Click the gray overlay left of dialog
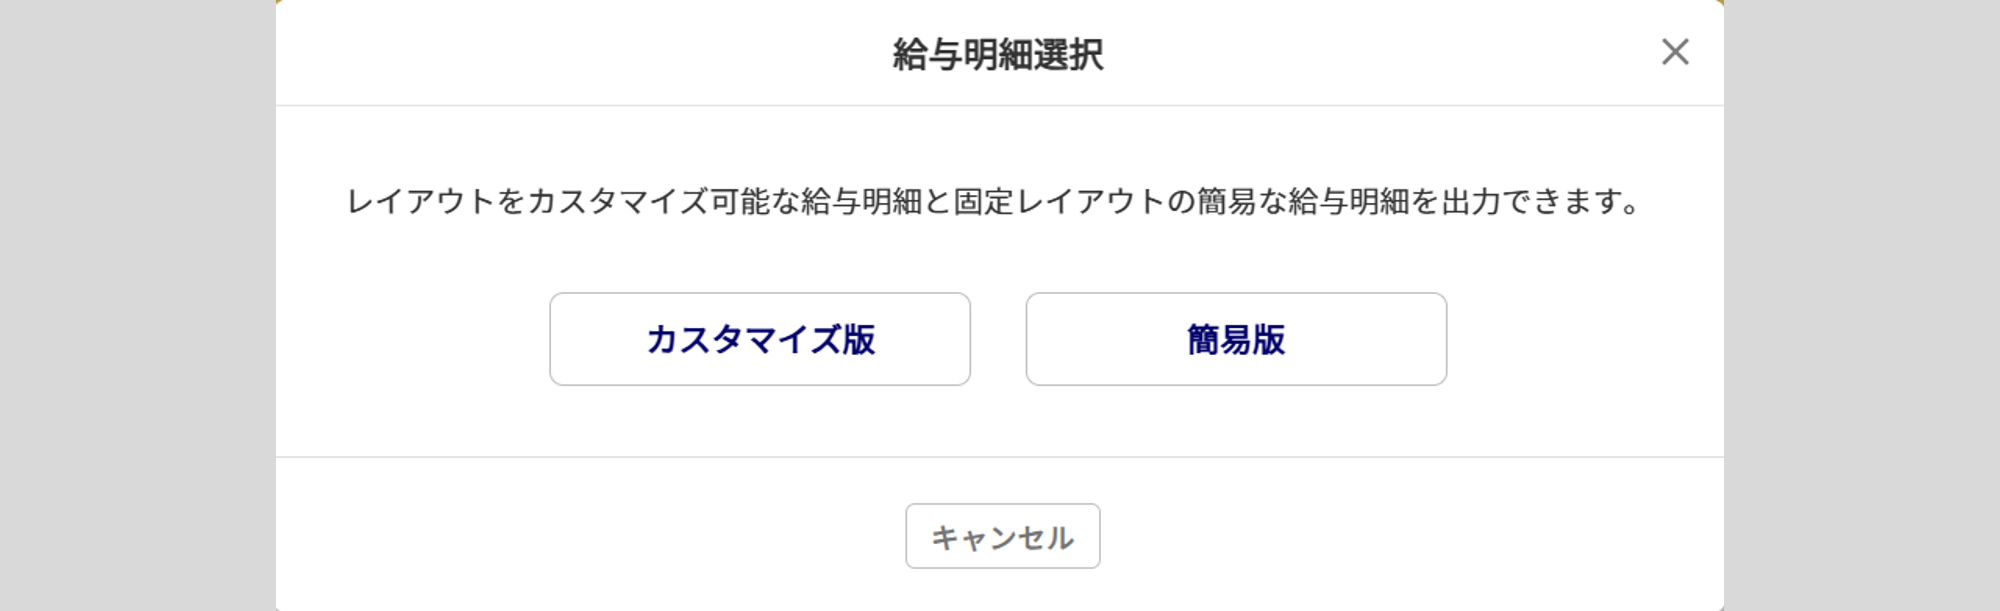 (137, 305)
